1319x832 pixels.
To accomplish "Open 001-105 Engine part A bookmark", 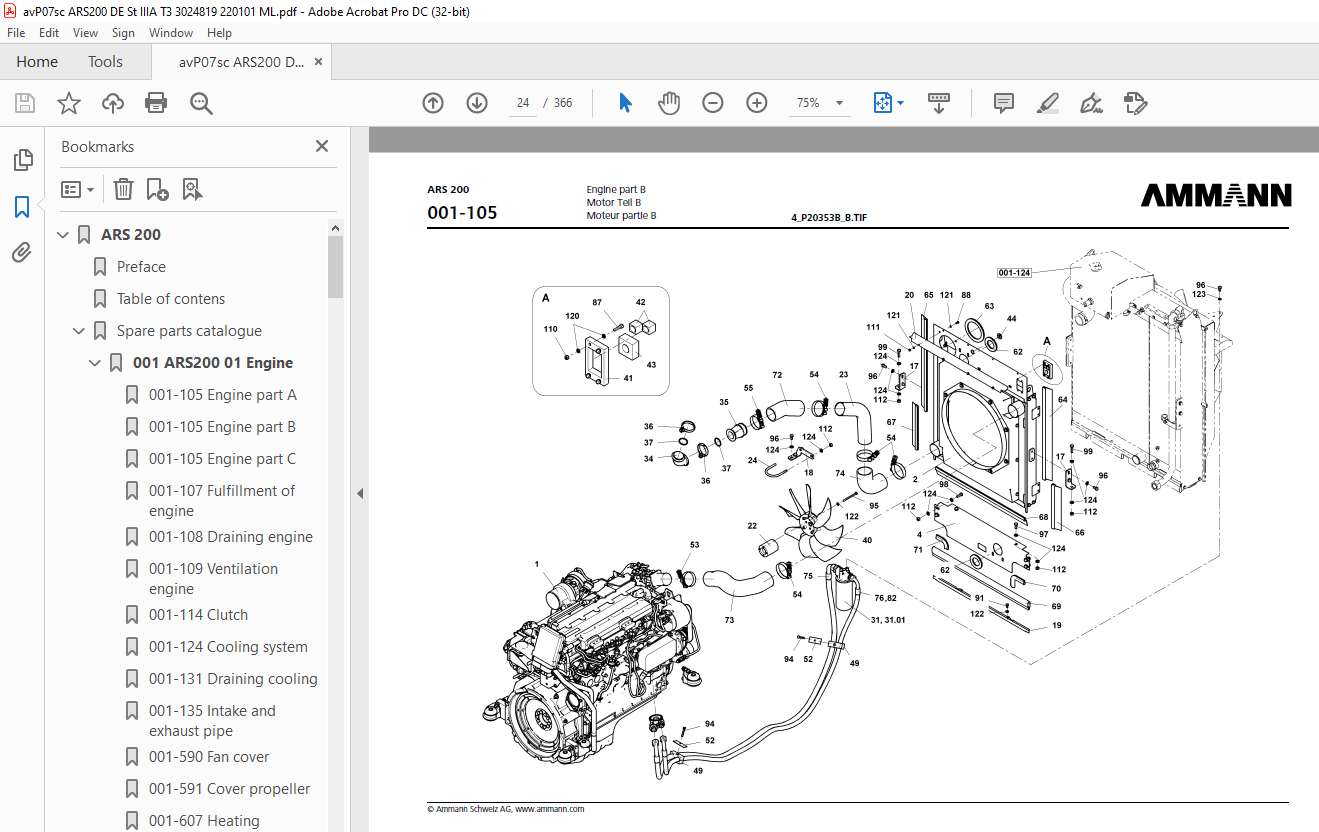I will 223,395.
